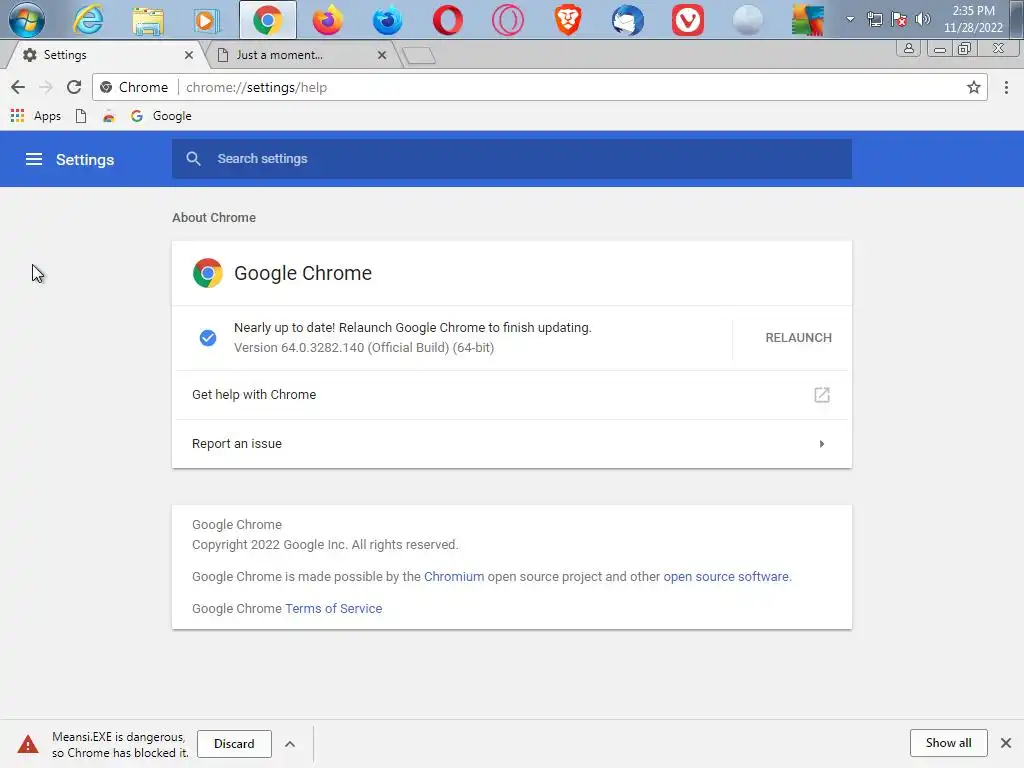Open the Chromium link
Screen dimensions: 1024x768
[454, 577]
